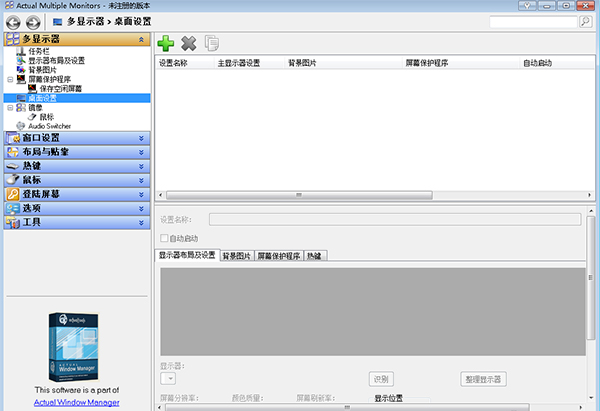The height and width of the screenshot is (411, 600).
Task: Click the 布局与贴靠 section icon
Action: point(13,152)
